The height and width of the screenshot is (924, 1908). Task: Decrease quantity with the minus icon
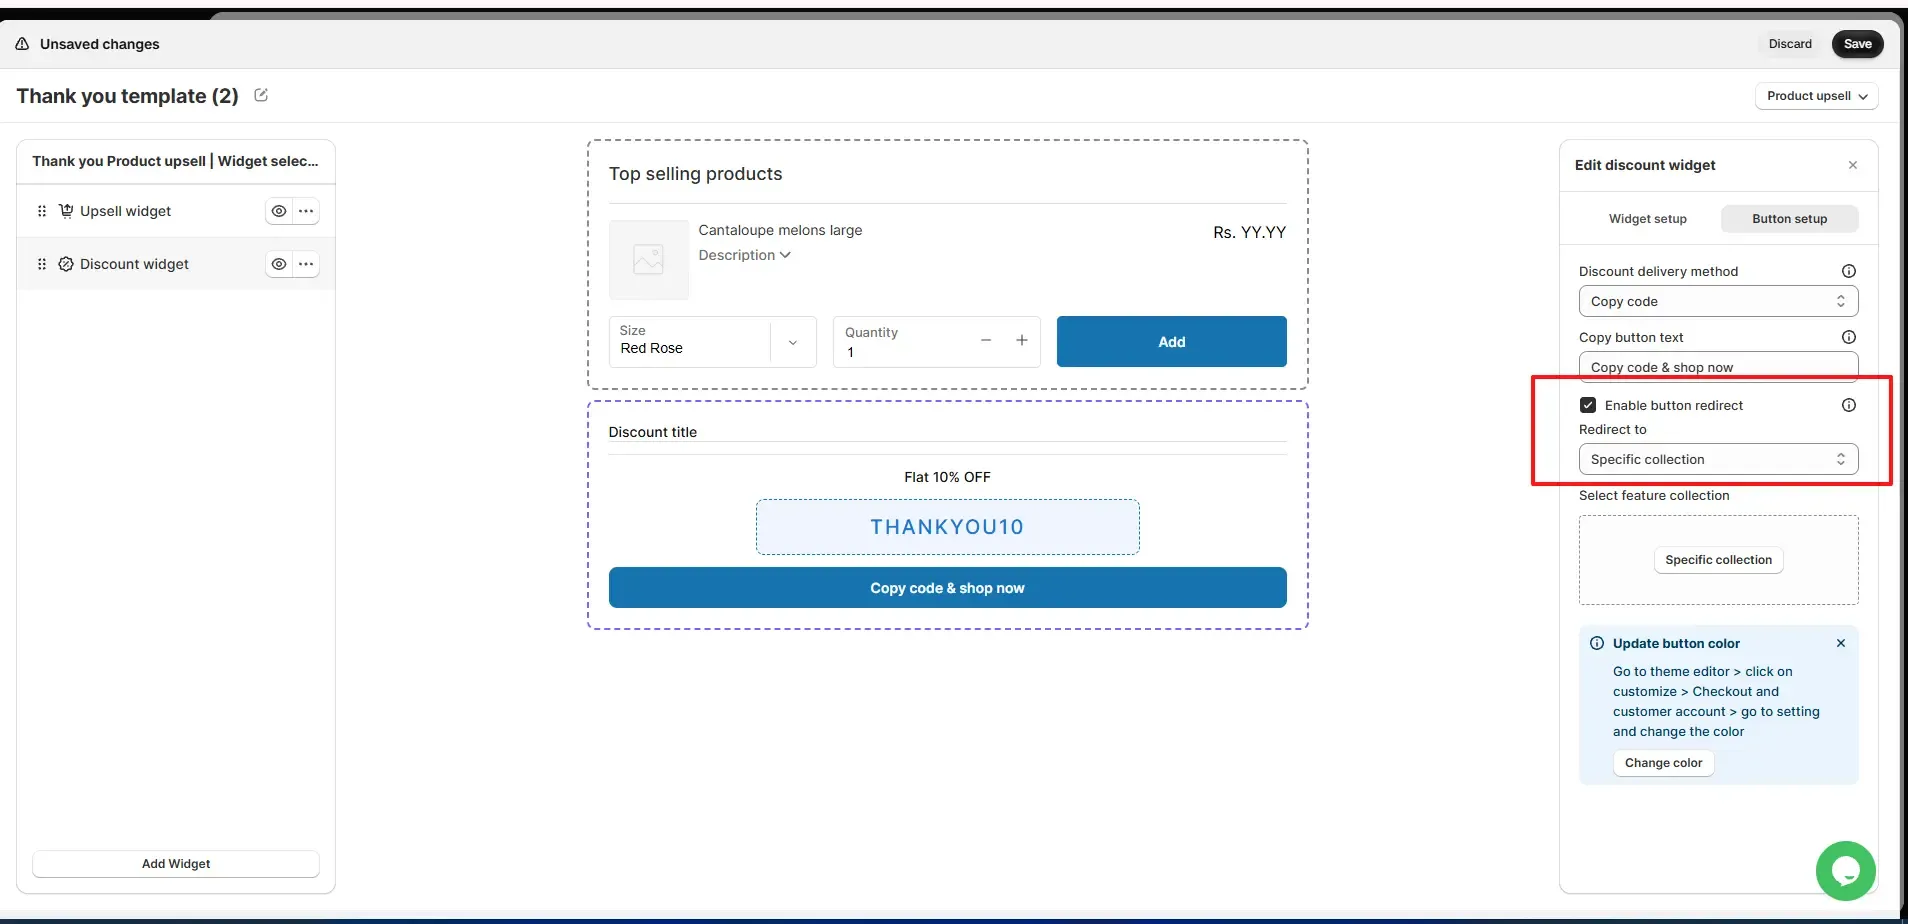986,341
